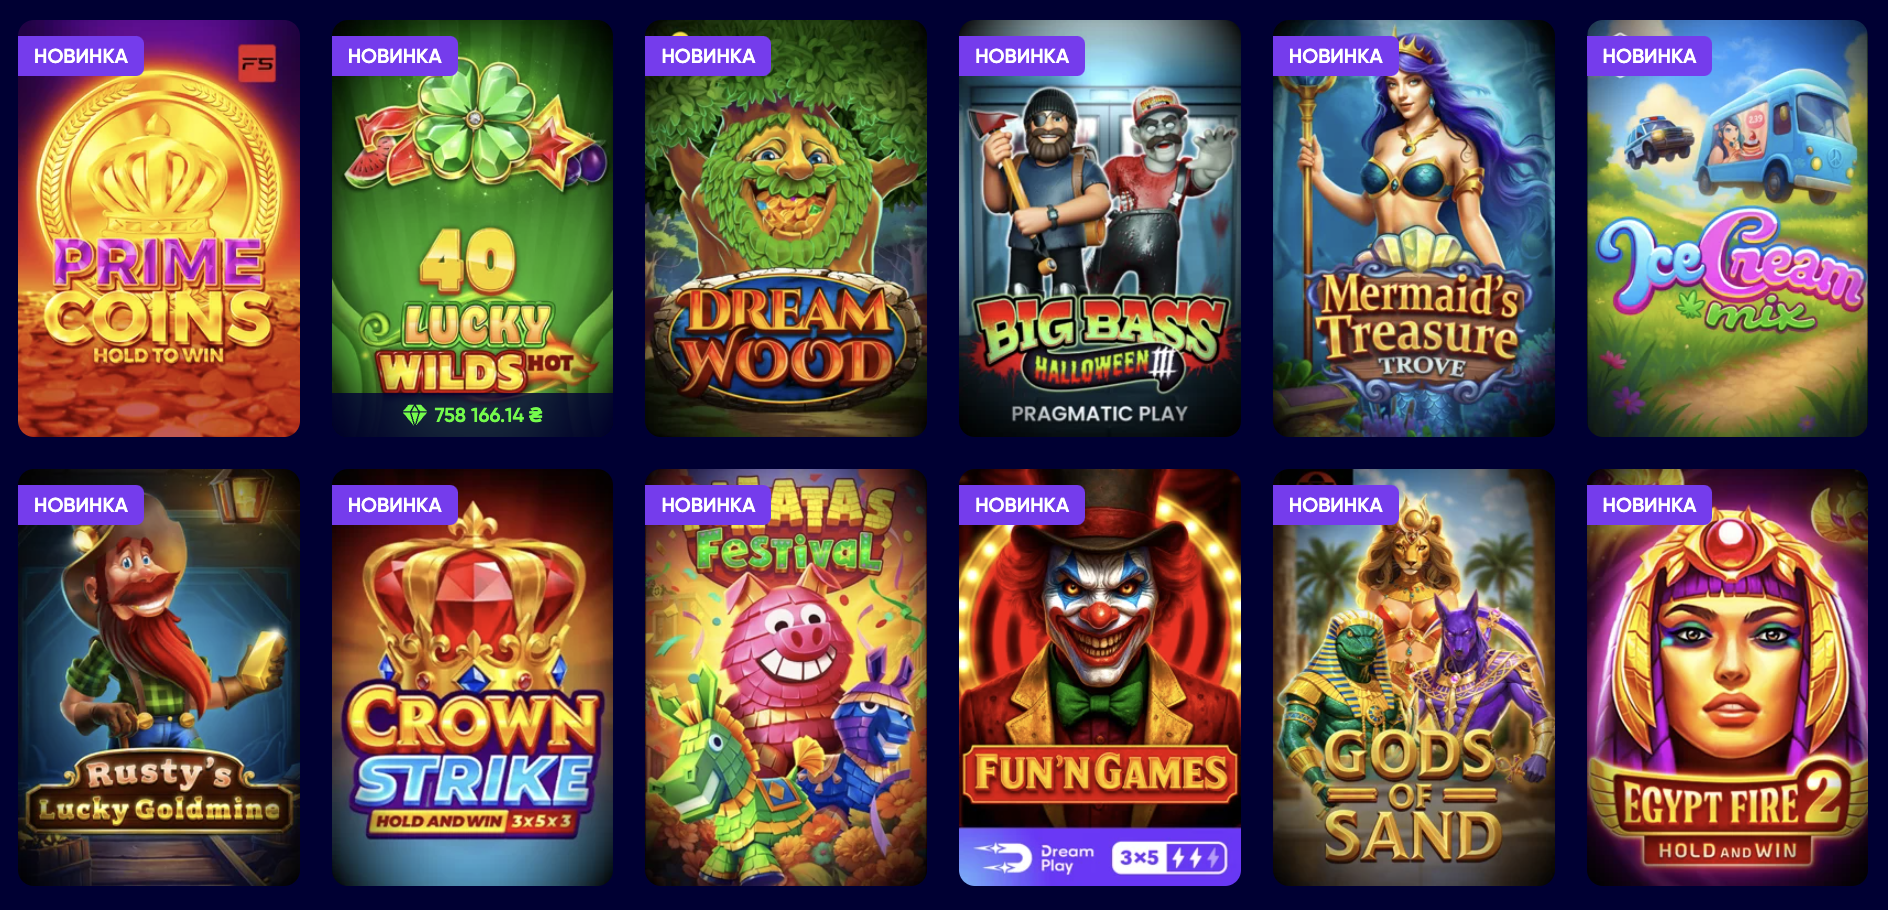Launch the Piñatas Festival slot
This screenshot has width=1888, height=910.
[786, 678]
